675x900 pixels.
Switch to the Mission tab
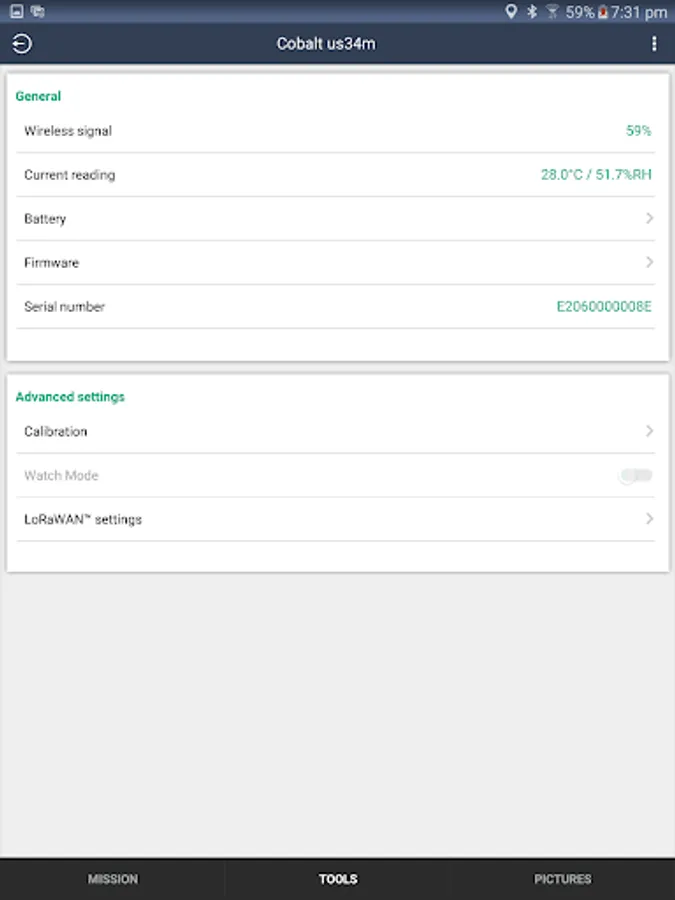[x=113, y=879]
